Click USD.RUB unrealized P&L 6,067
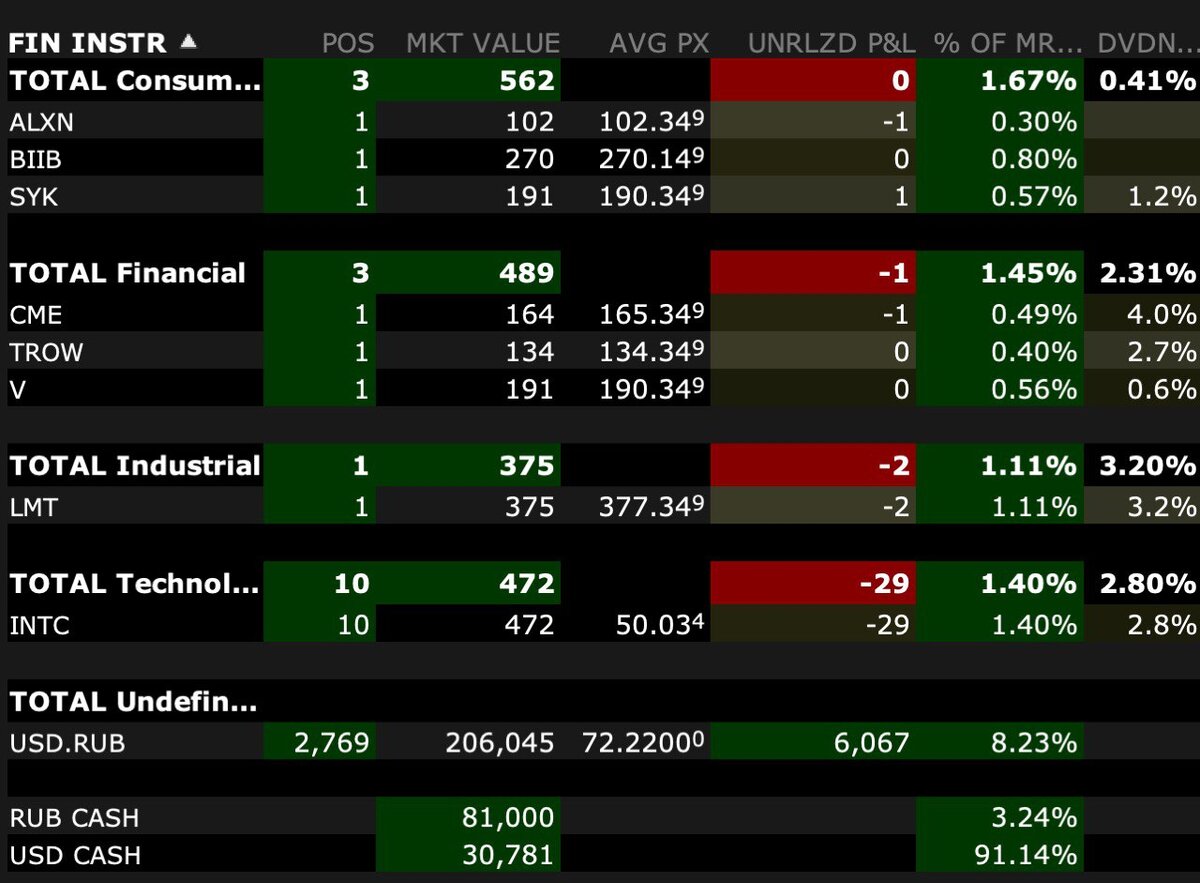The image size is (1200, 883). [x=869, y=742]
